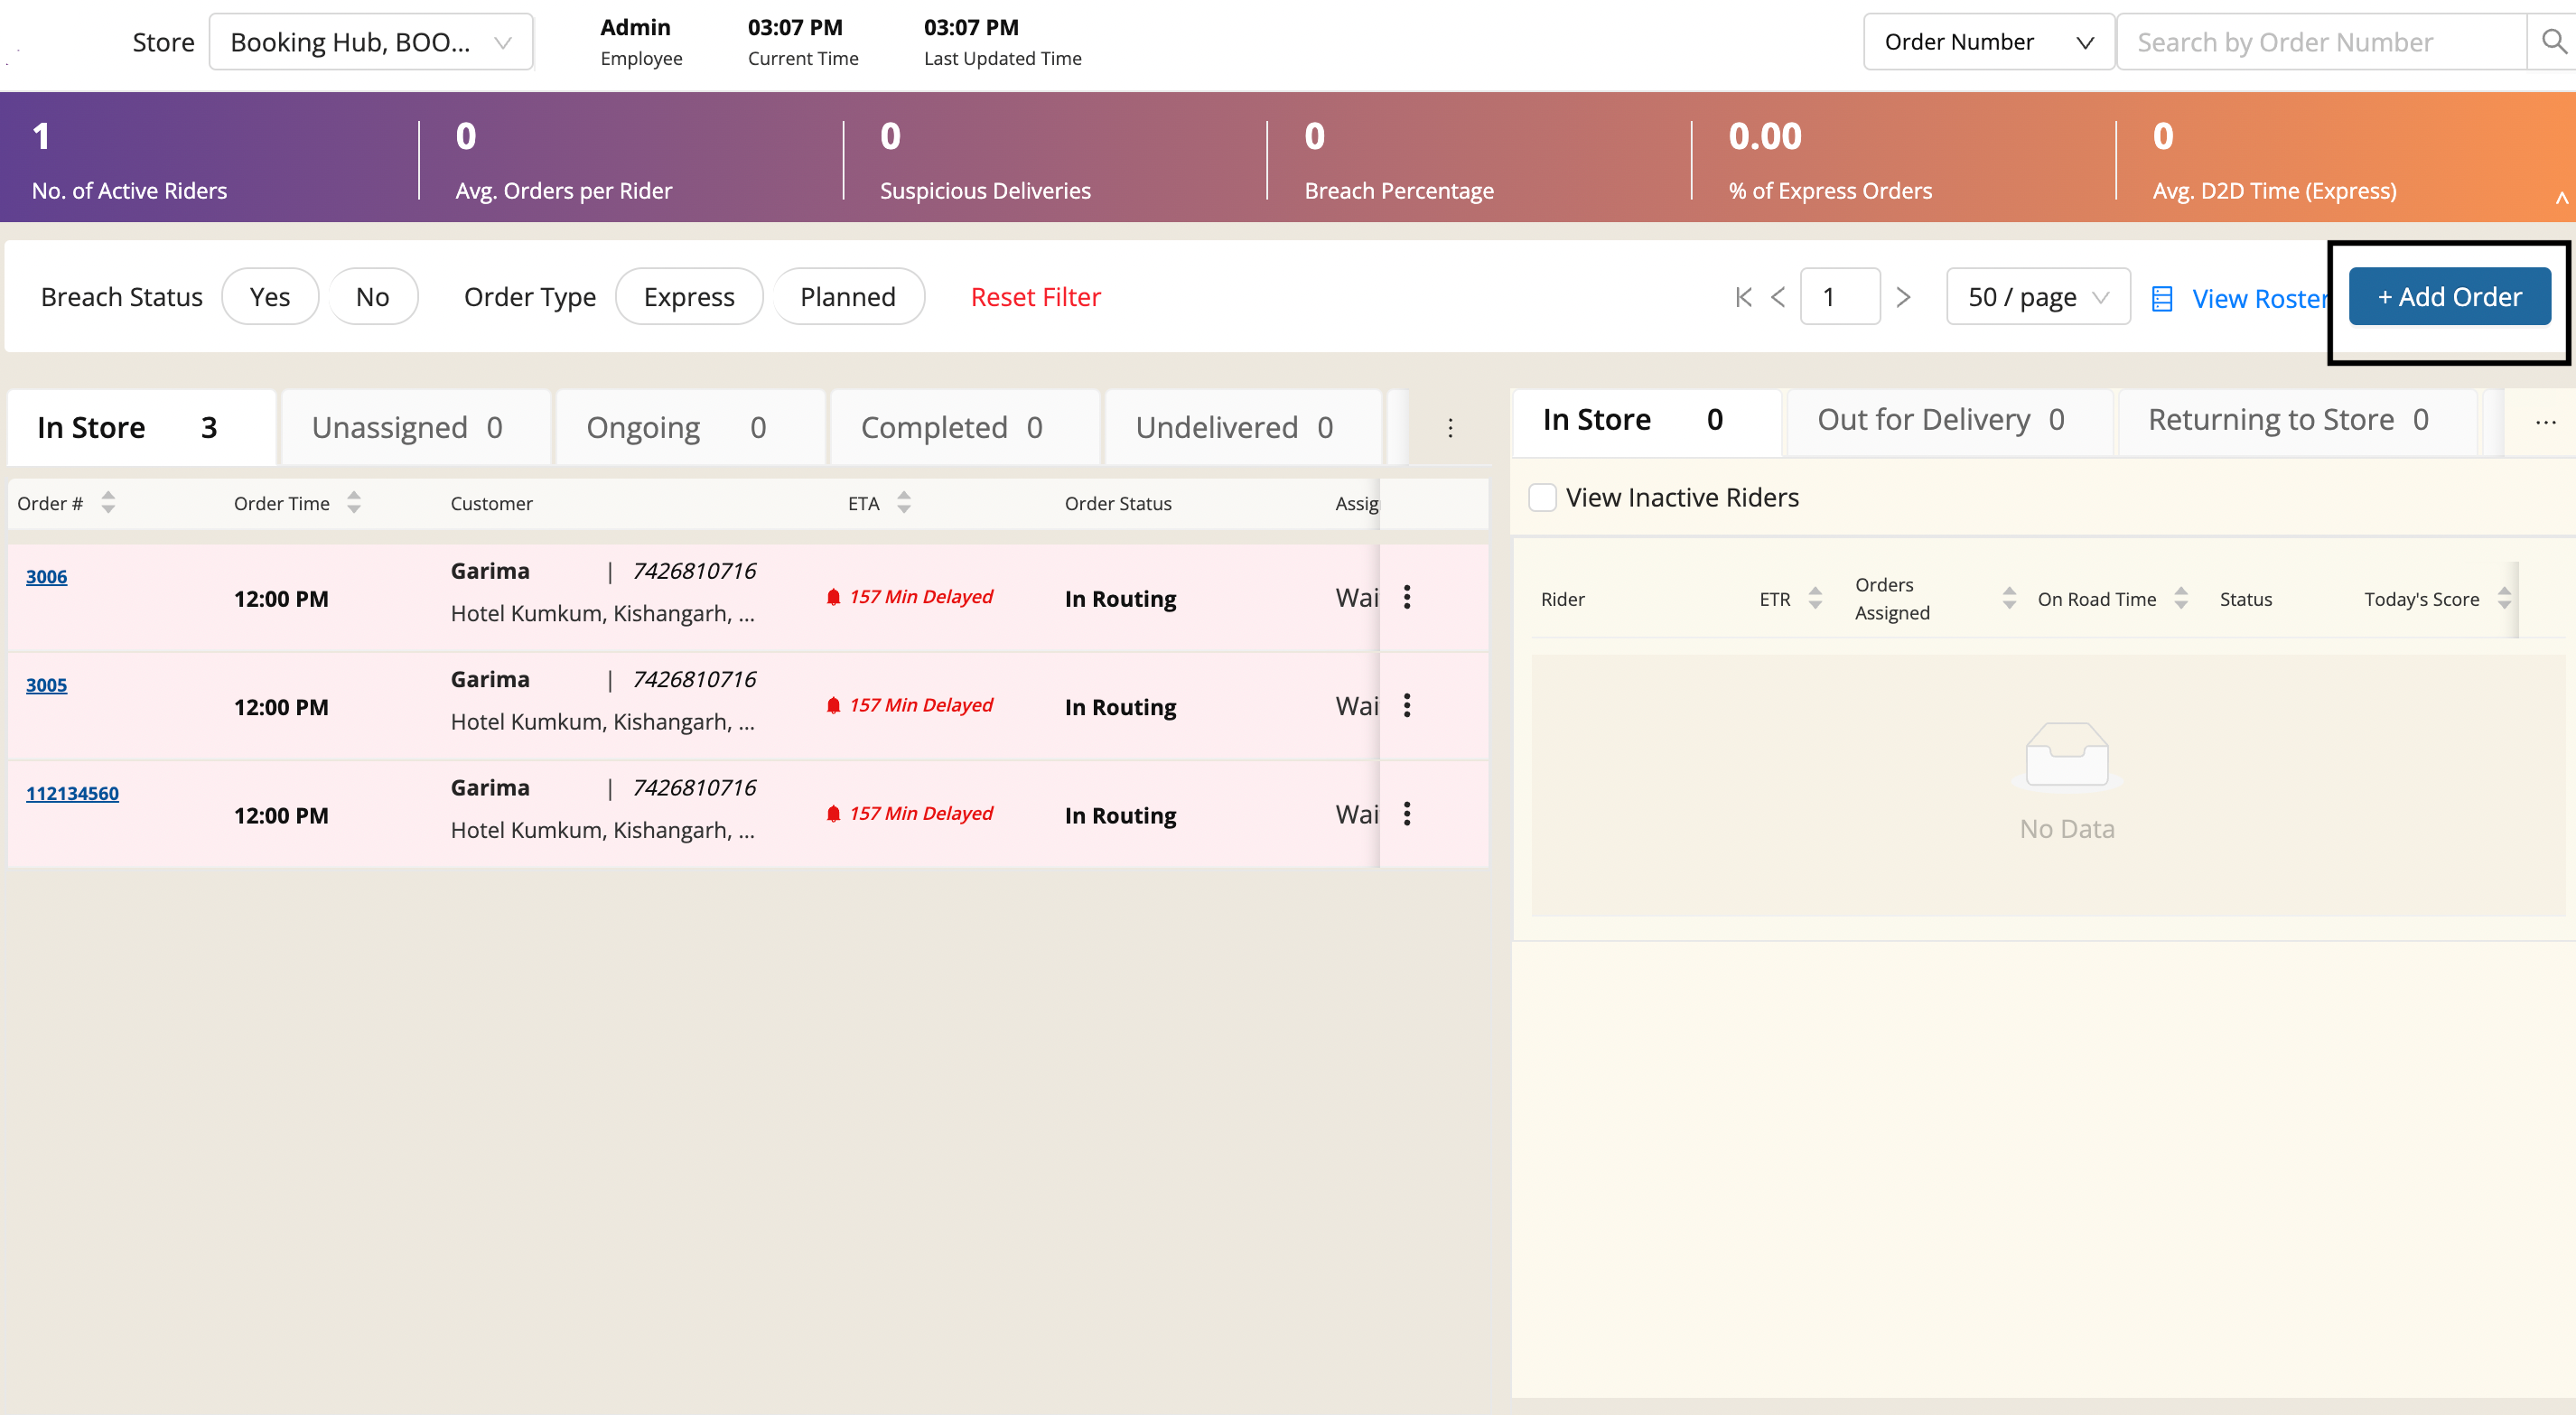The width and height of the screenshot is (2576, 1415).
Task: Toggle Express order type filter
Action: click(x=688, y=297)
